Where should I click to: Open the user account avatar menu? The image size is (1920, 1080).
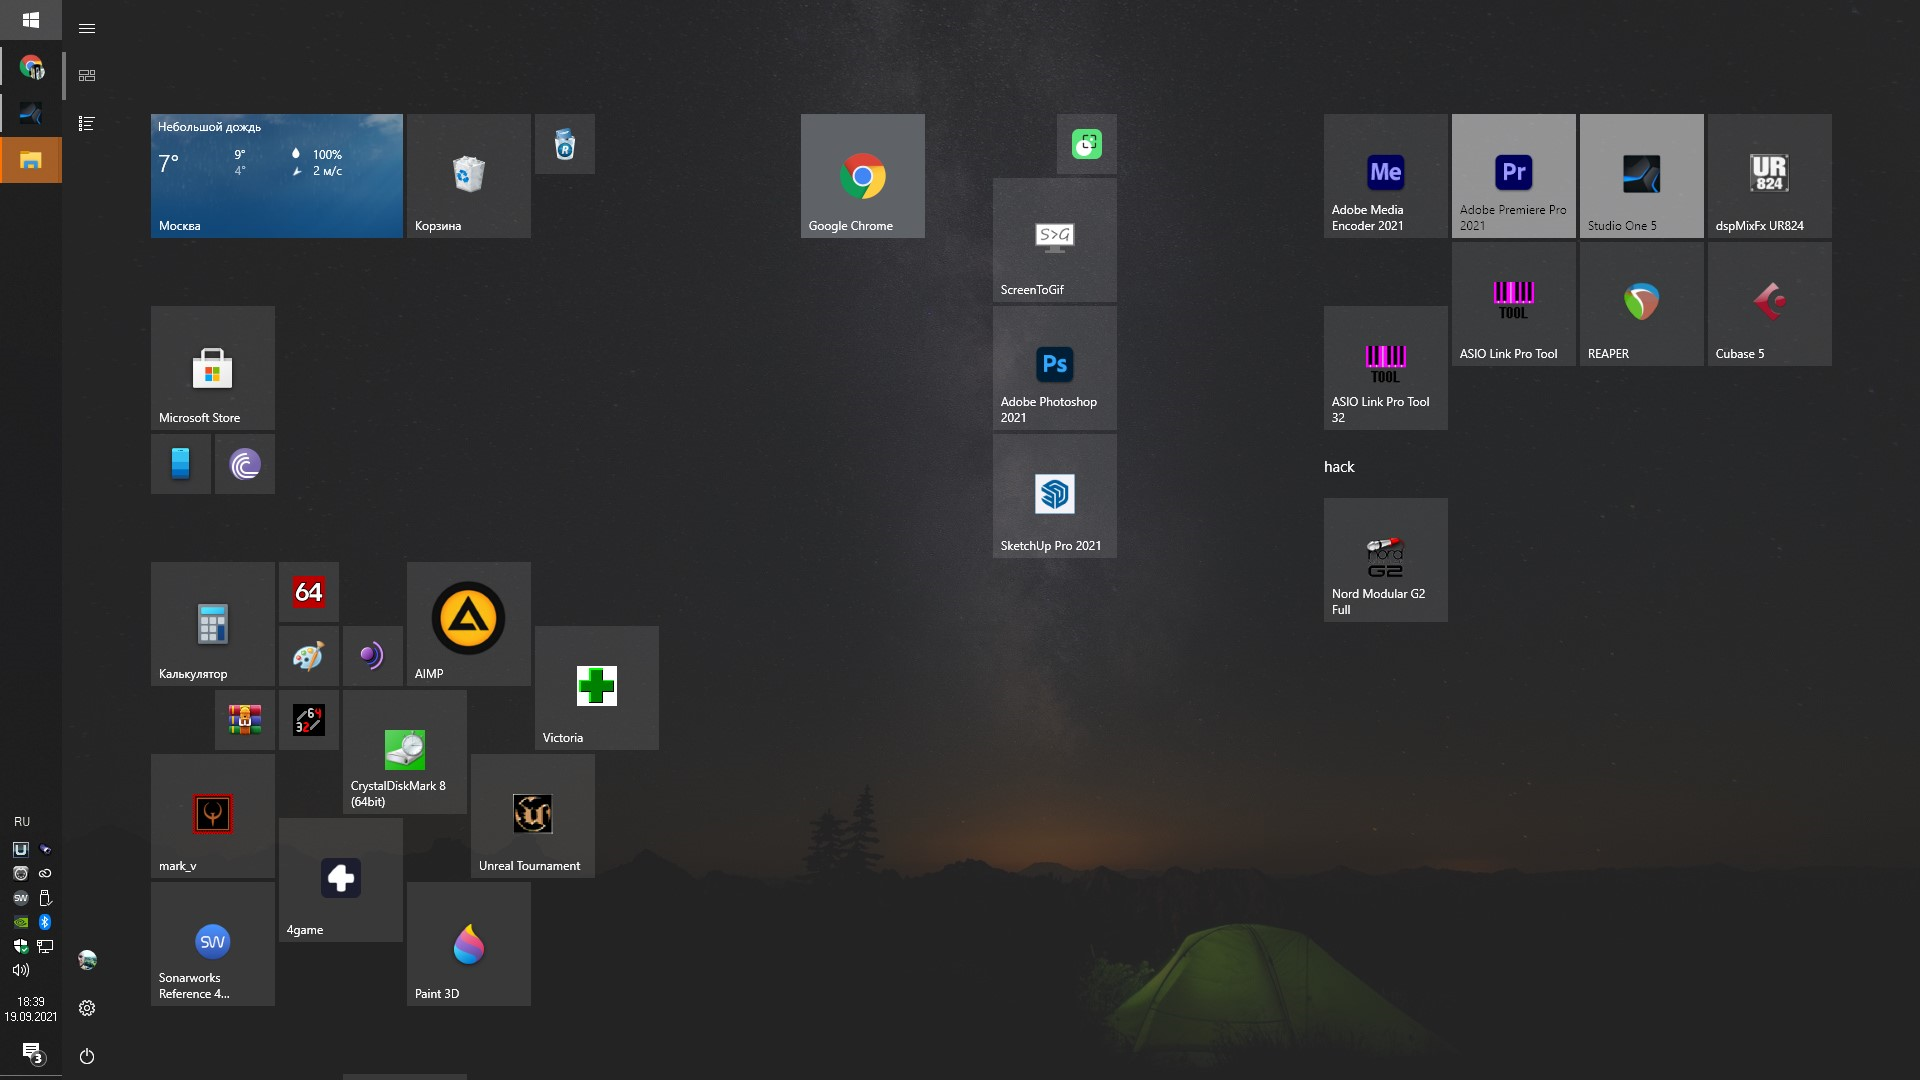[x=87, y=960]
